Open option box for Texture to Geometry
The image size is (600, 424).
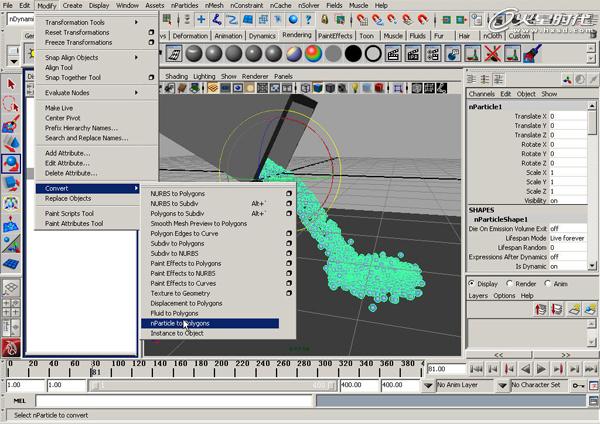pyautogui.click(x=289, y=293)
